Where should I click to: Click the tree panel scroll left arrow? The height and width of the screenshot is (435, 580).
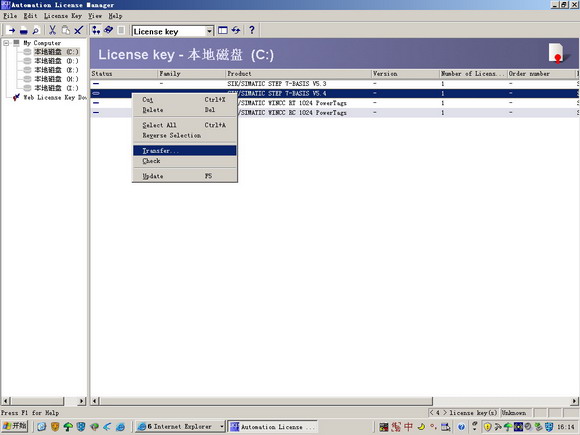point(6,401)
